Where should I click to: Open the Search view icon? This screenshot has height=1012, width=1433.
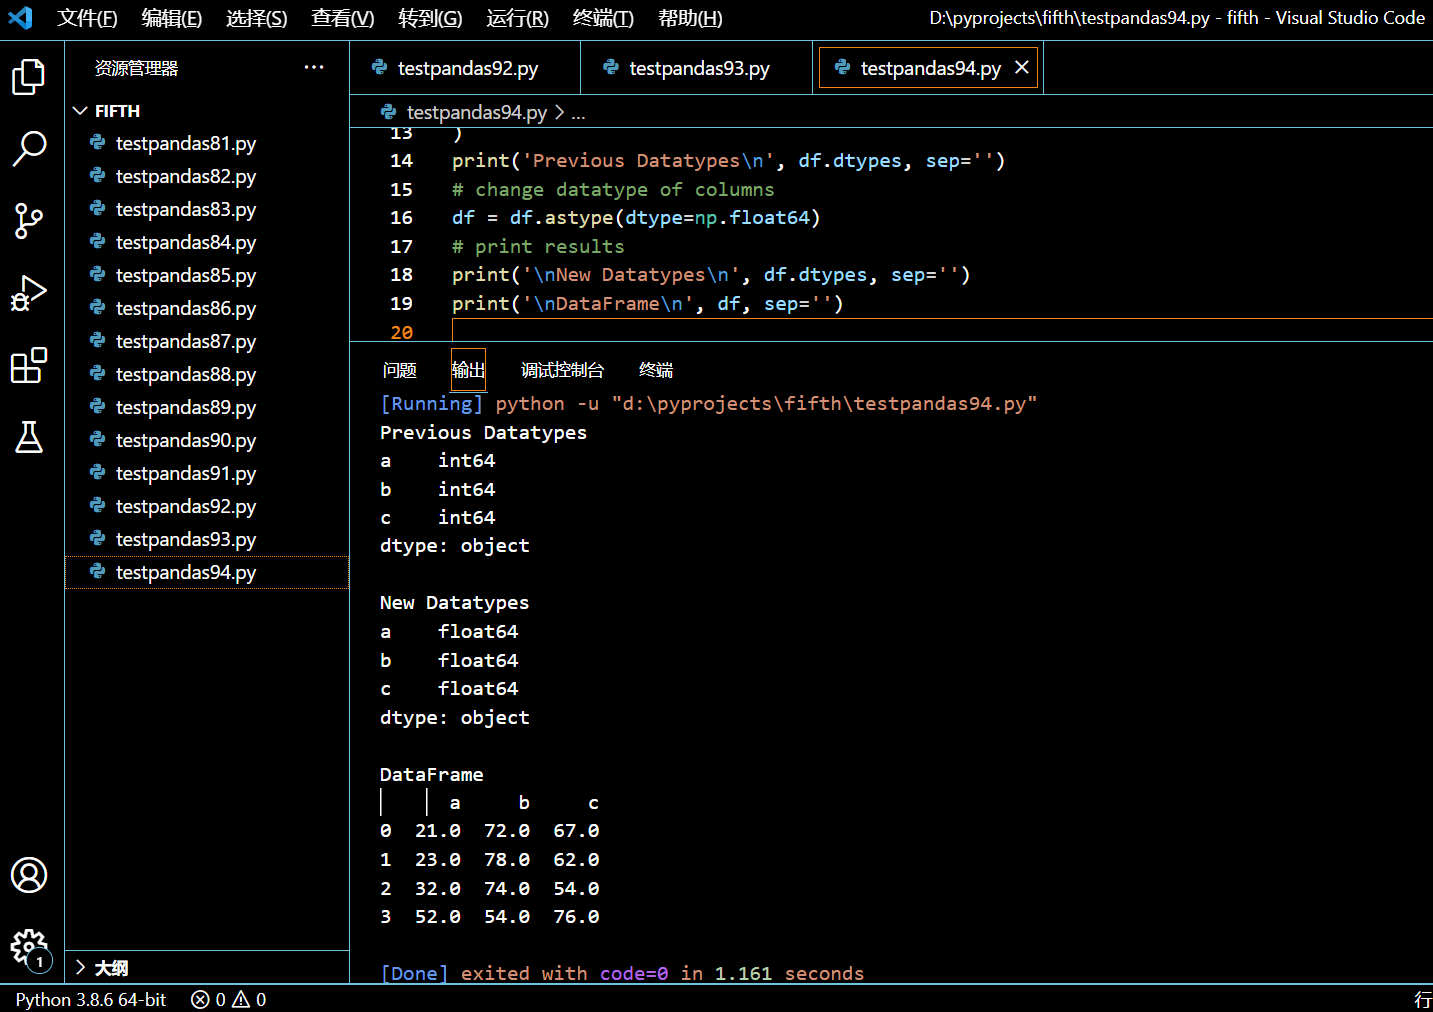pos(29,149)
